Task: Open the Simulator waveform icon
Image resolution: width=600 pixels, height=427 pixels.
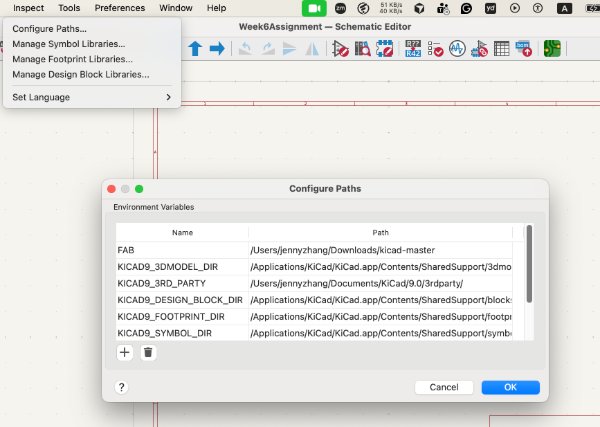Action: [x=457, y=49]
